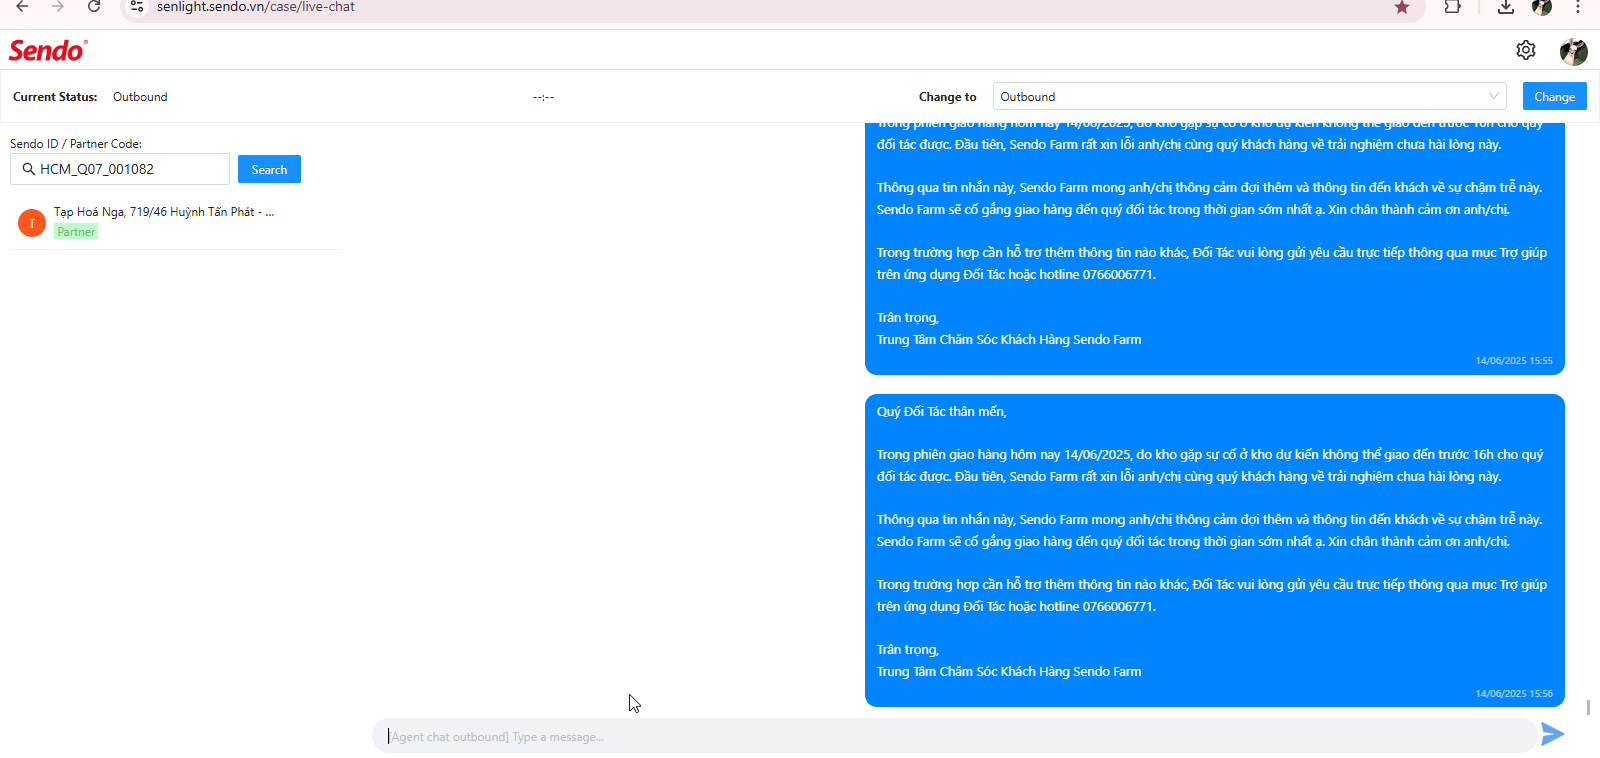Click the current status value Outbound
The height and width of the screenshot is (758, 1600).
140,97
